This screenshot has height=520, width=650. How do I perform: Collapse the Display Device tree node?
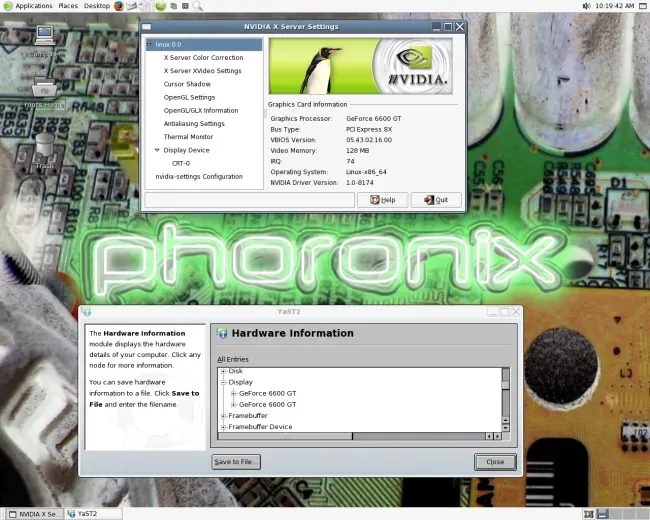157,150
